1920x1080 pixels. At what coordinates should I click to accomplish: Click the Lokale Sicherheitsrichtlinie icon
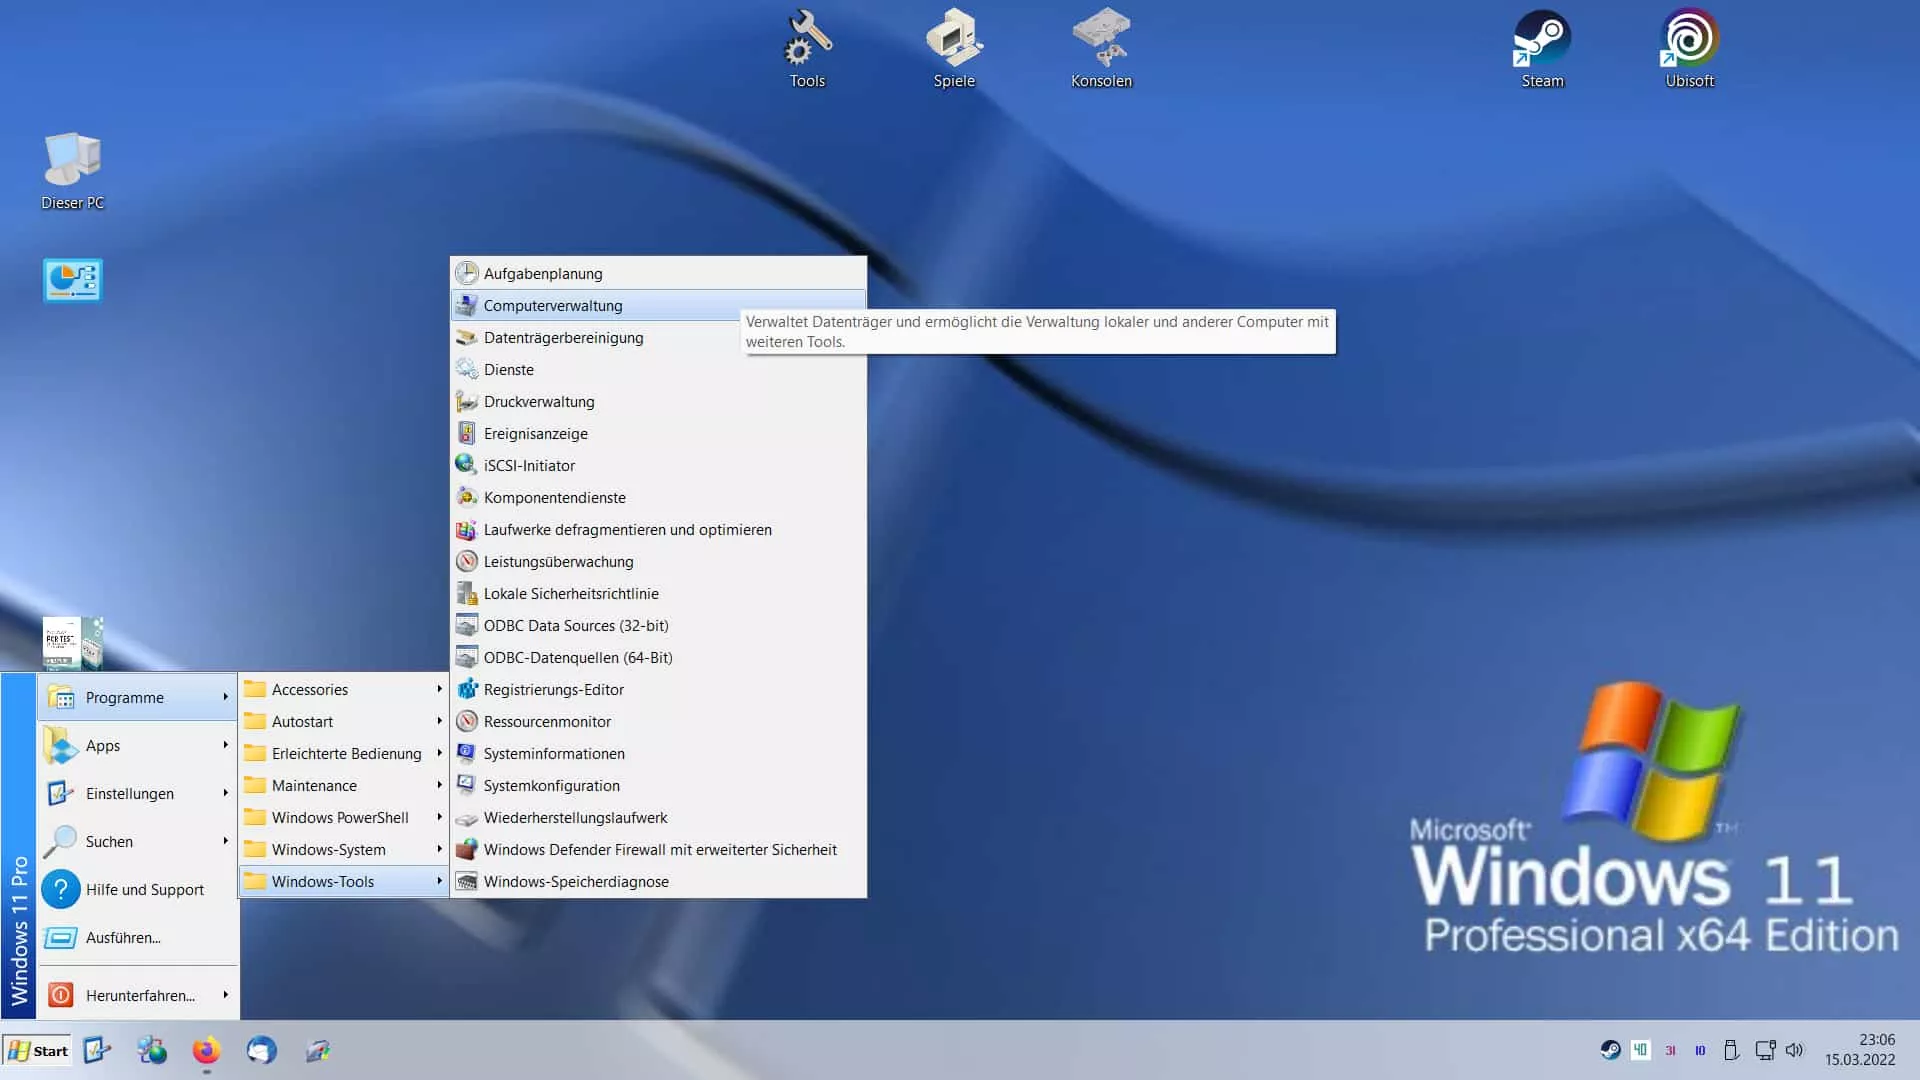tap(466, 593)
